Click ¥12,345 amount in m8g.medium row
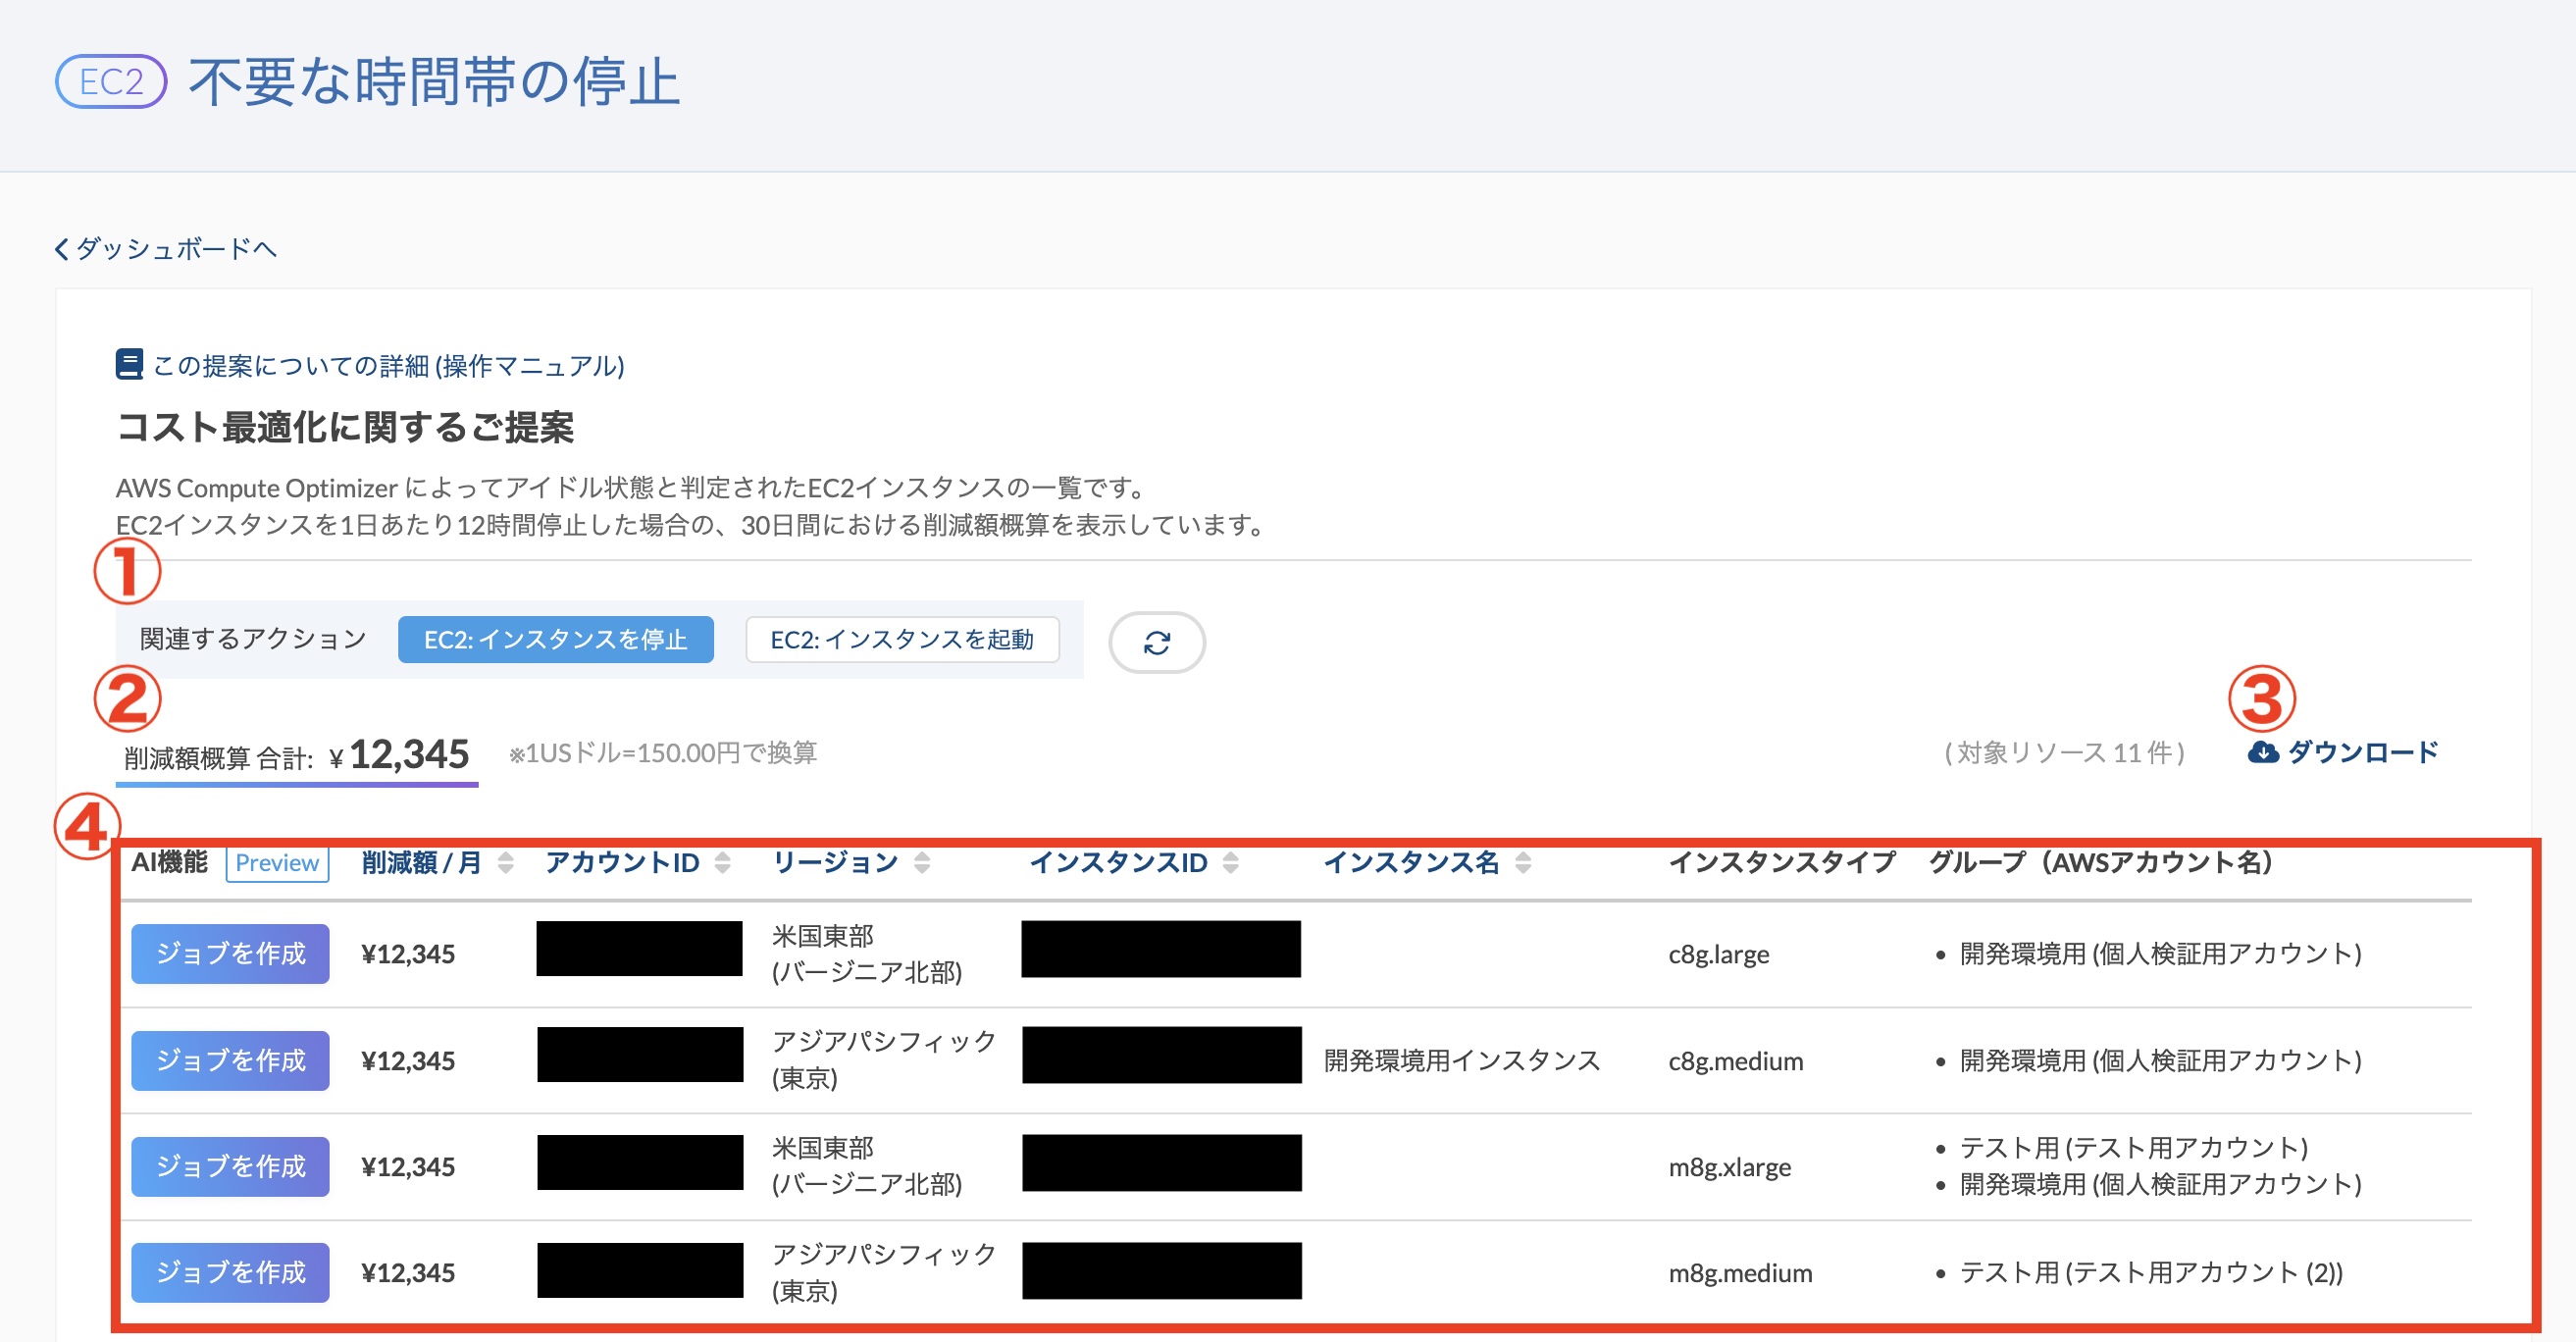2576x1342 pixels. point(408,1273)
